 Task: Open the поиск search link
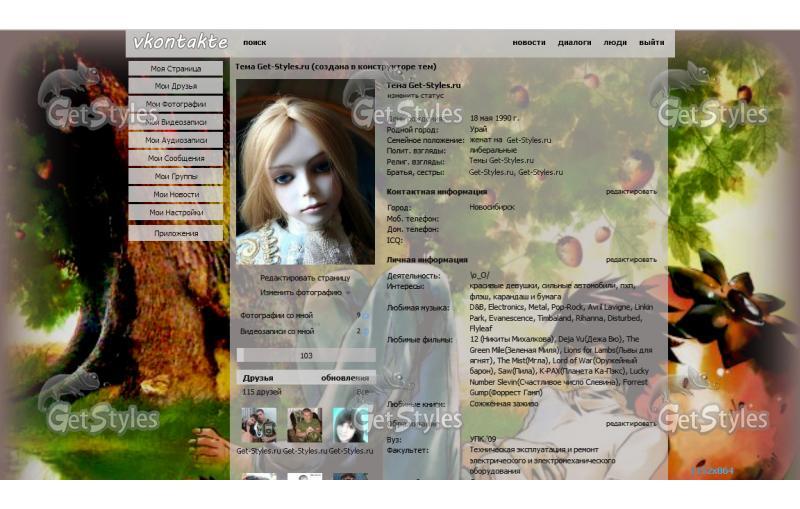(255, 43)
